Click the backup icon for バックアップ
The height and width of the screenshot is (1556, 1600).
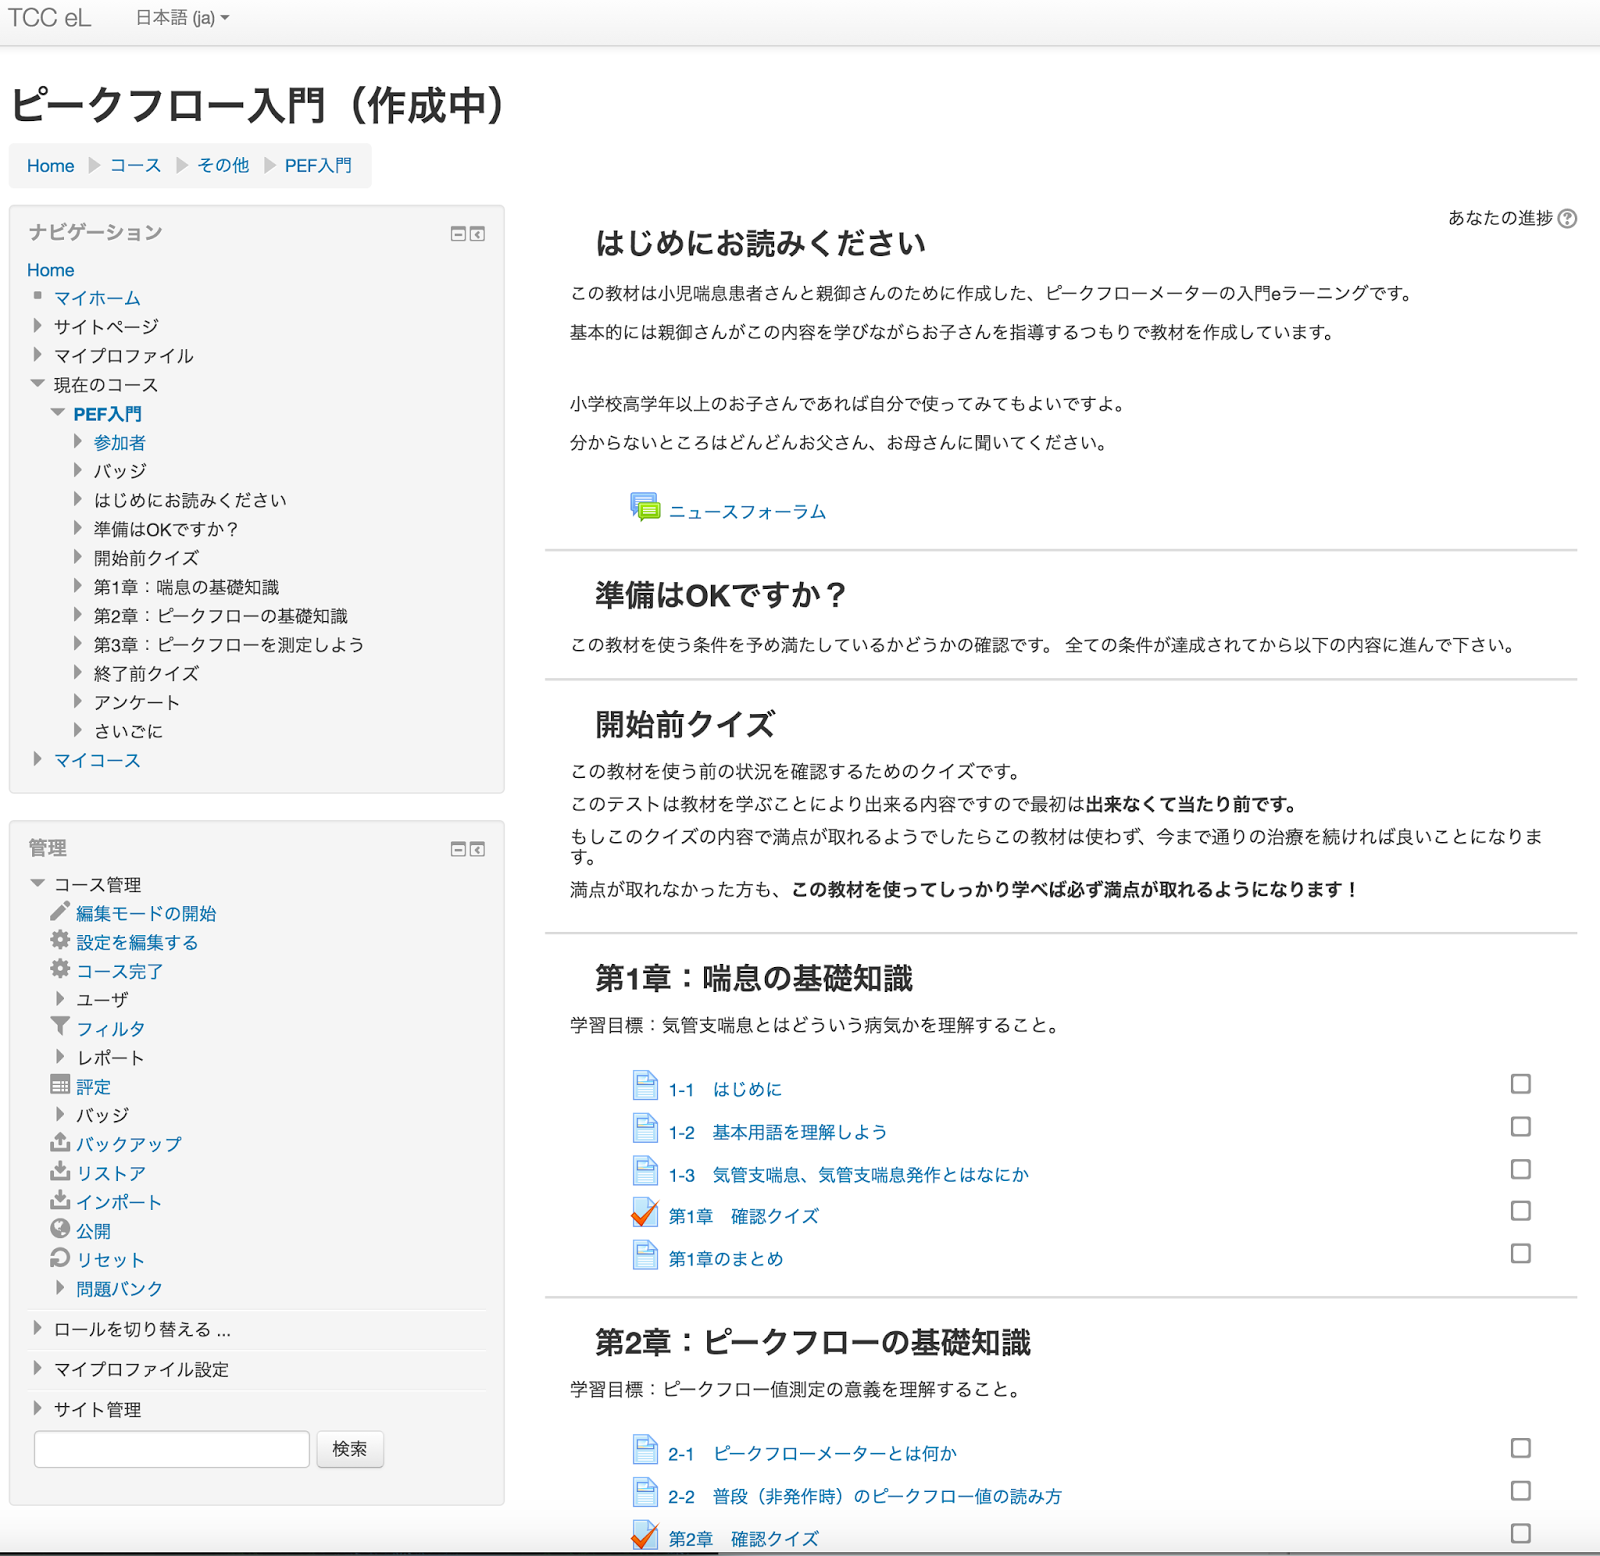(60, 1142)
